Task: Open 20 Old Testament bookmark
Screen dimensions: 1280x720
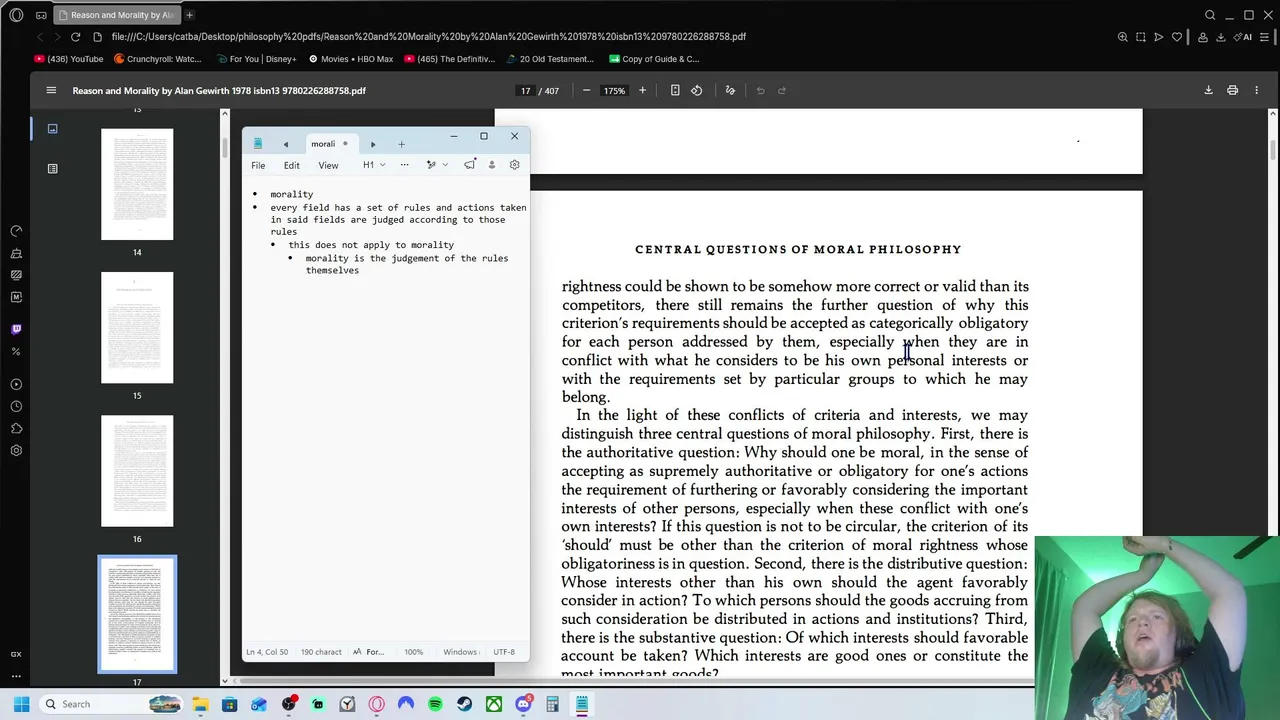Action: pos(550,59)
